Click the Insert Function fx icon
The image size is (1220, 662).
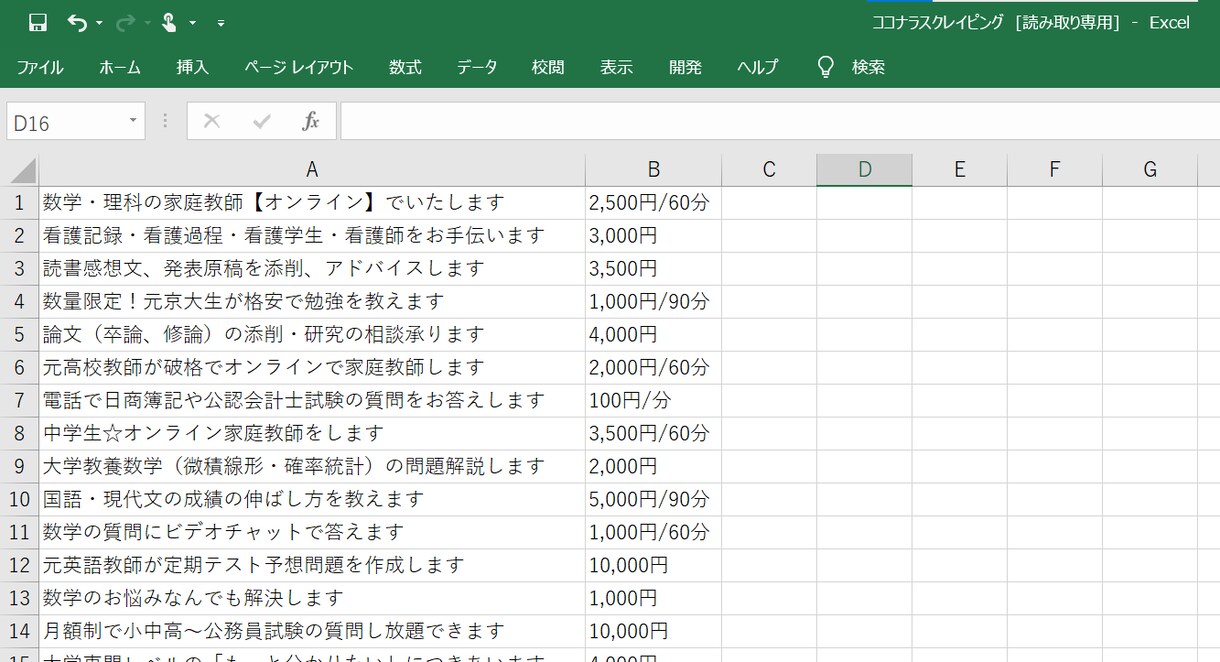pyautogui.click(x=311, y=121)
